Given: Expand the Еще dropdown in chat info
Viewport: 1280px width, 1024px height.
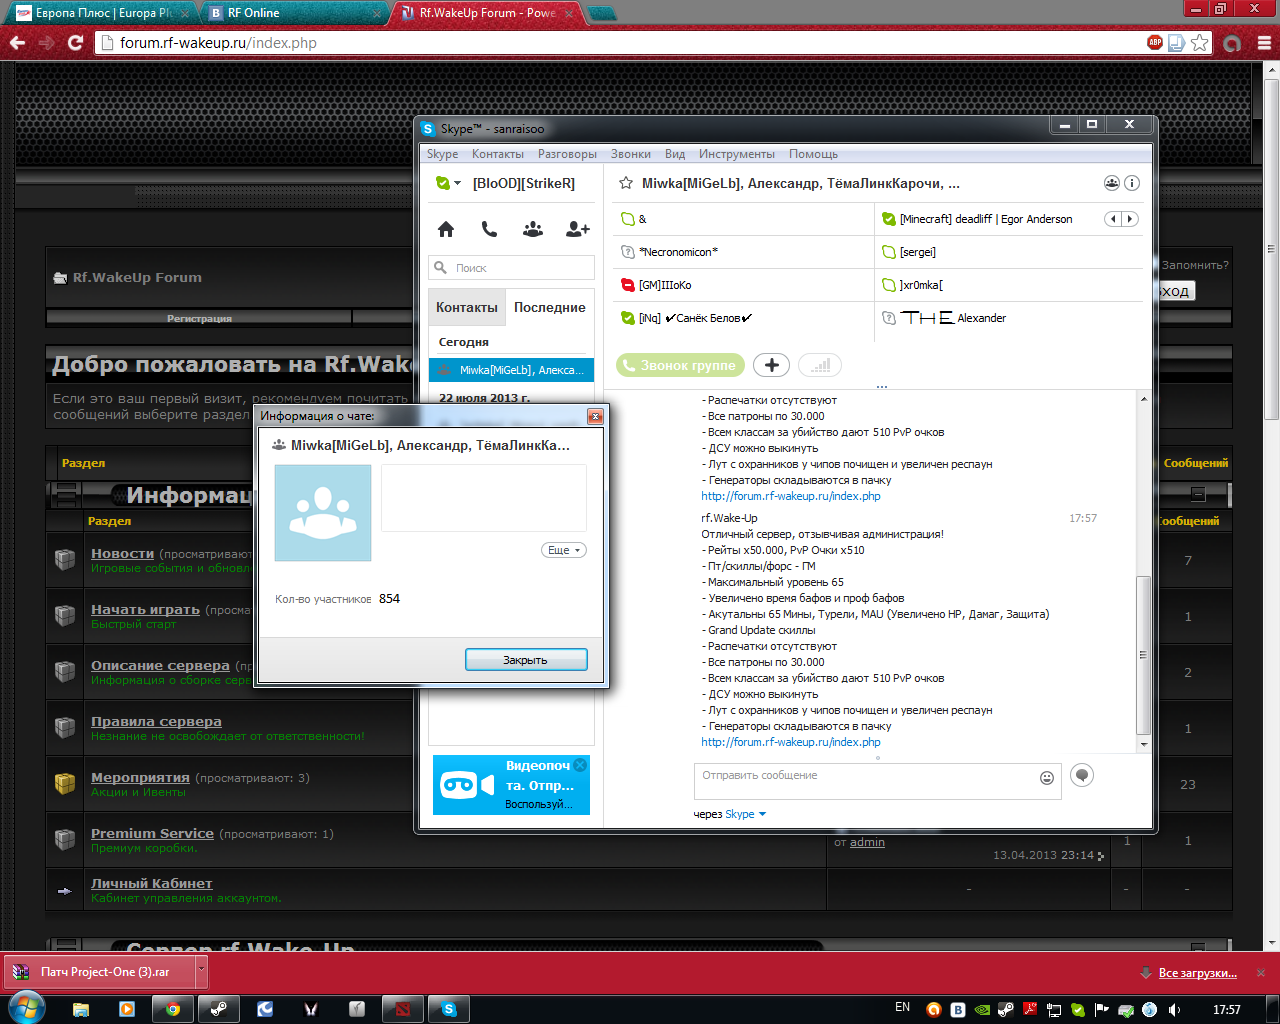Looking at the screenshot, I should point(564,550).
